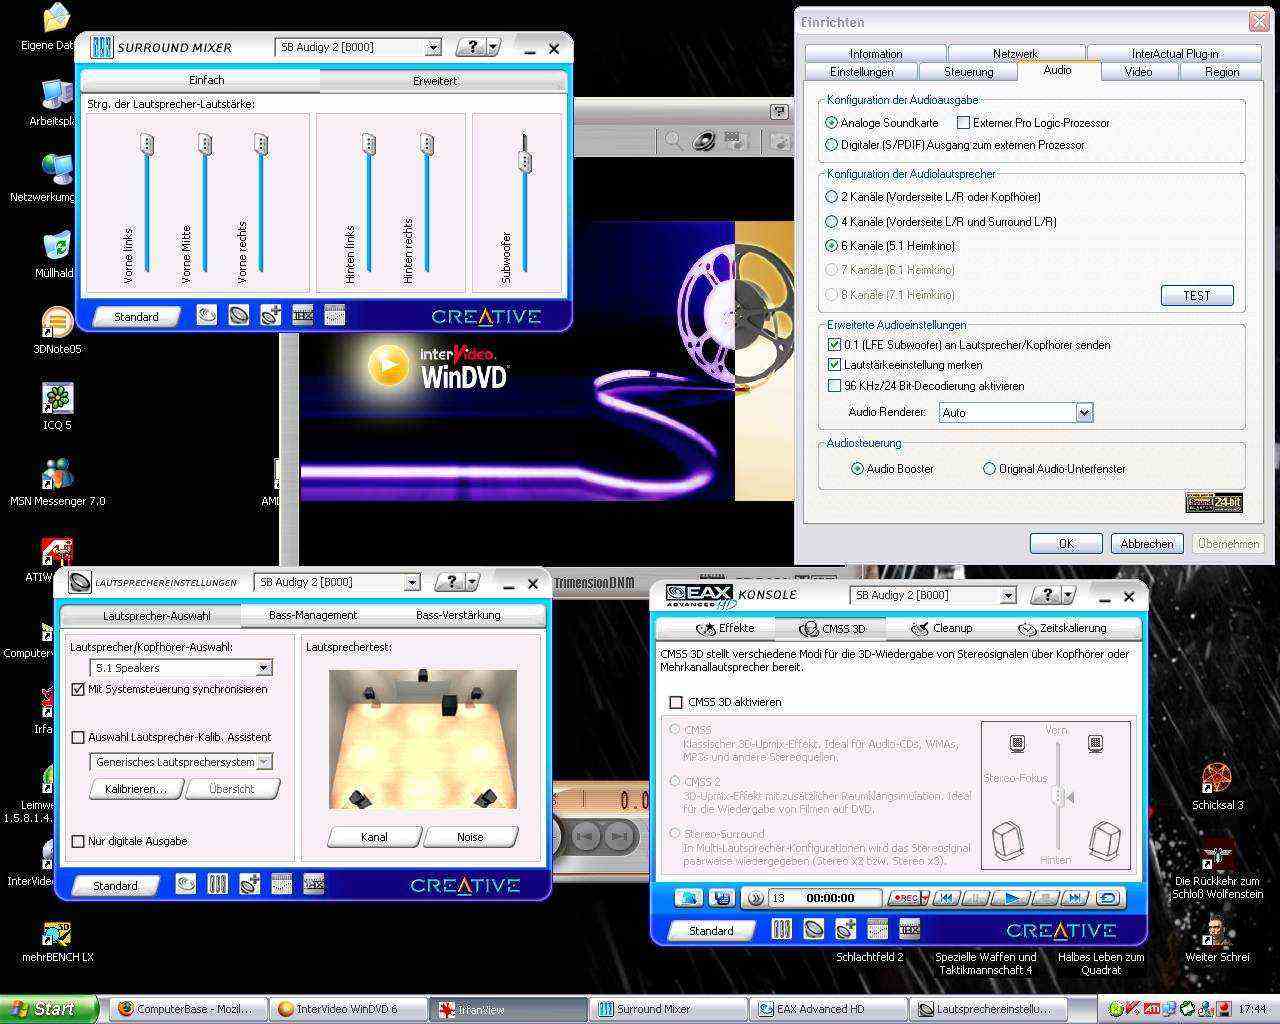Switch to Erweitert tab in Surround Mixer
Screen dimensions: 1280x1024
click(435, 80)
